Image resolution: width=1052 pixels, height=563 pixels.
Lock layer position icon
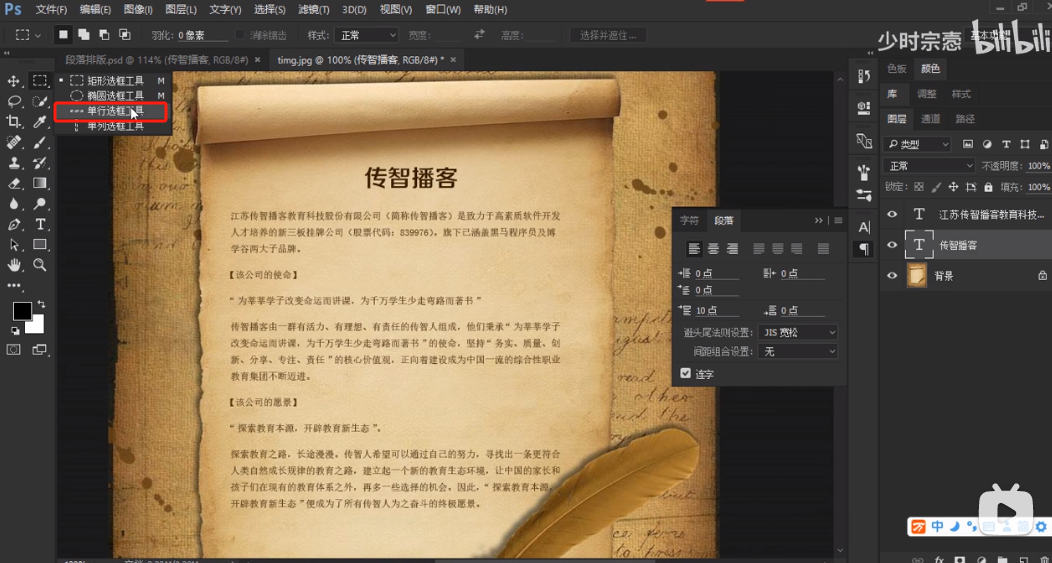click(x=953, y=187)
